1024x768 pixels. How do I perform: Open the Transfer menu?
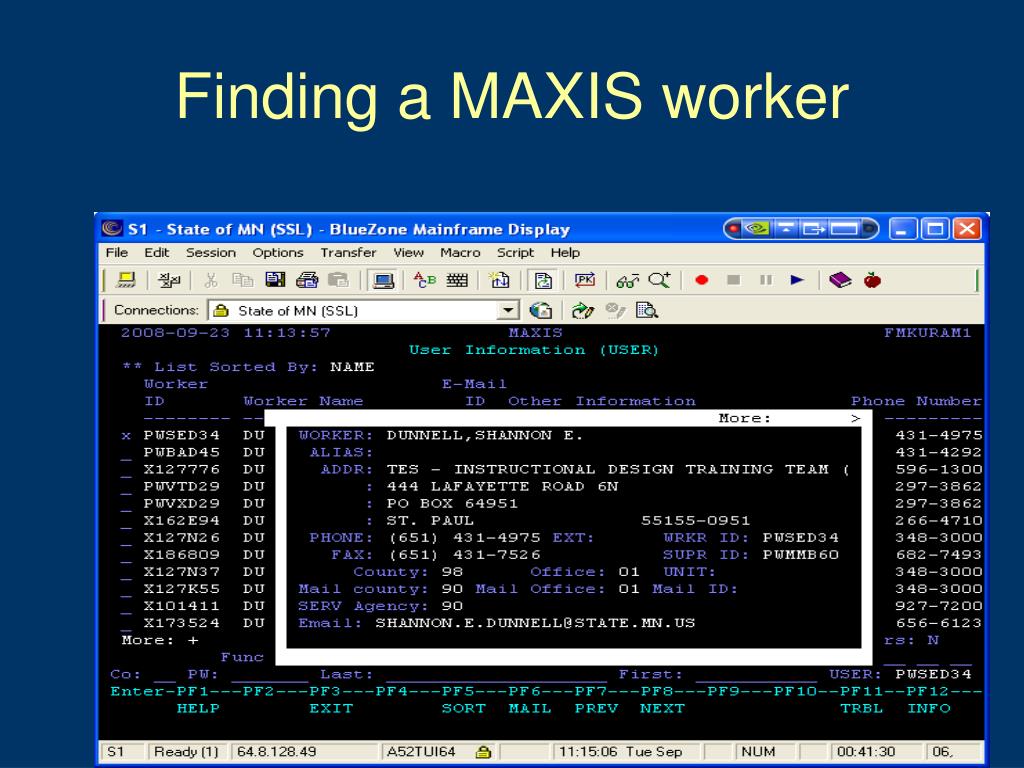[x=348, y=253]
